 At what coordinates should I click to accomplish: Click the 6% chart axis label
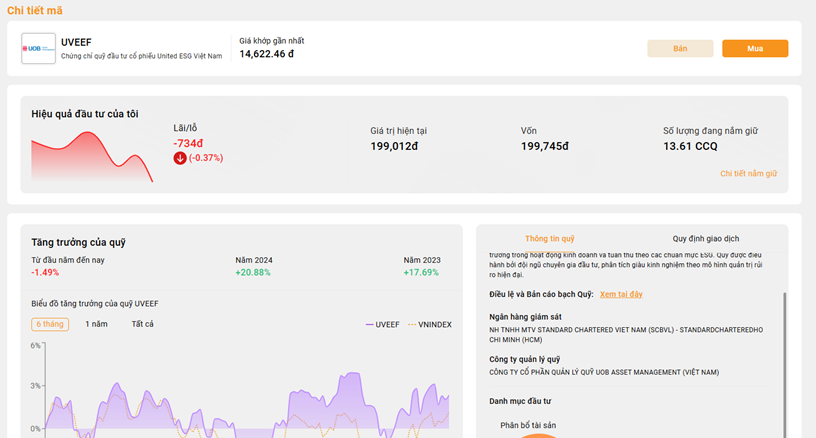pos(35,345)
